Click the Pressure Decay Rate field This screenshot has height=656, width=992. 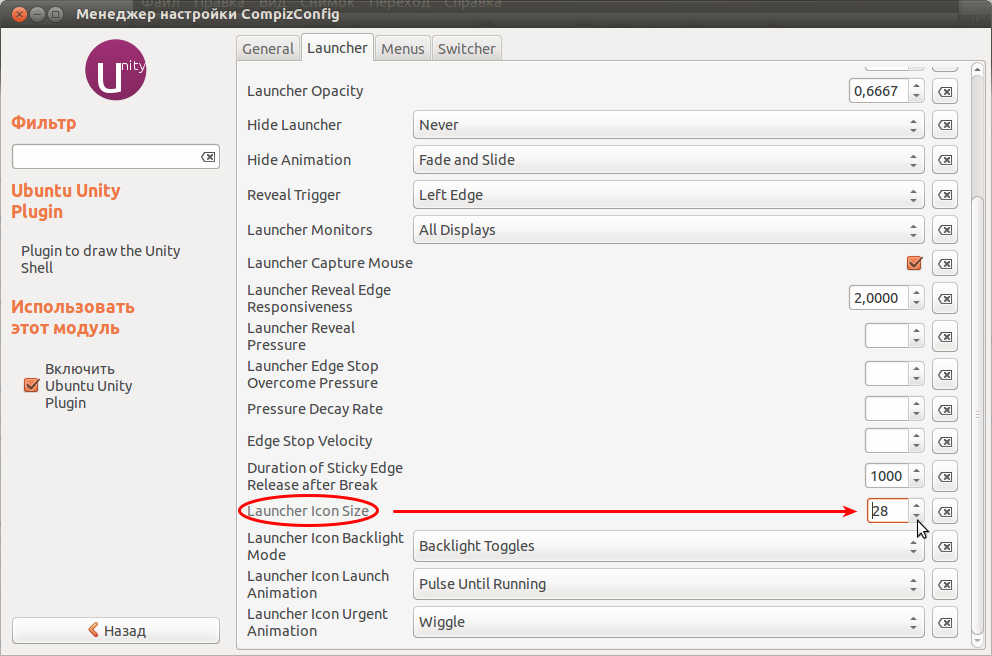pos(887,409)
